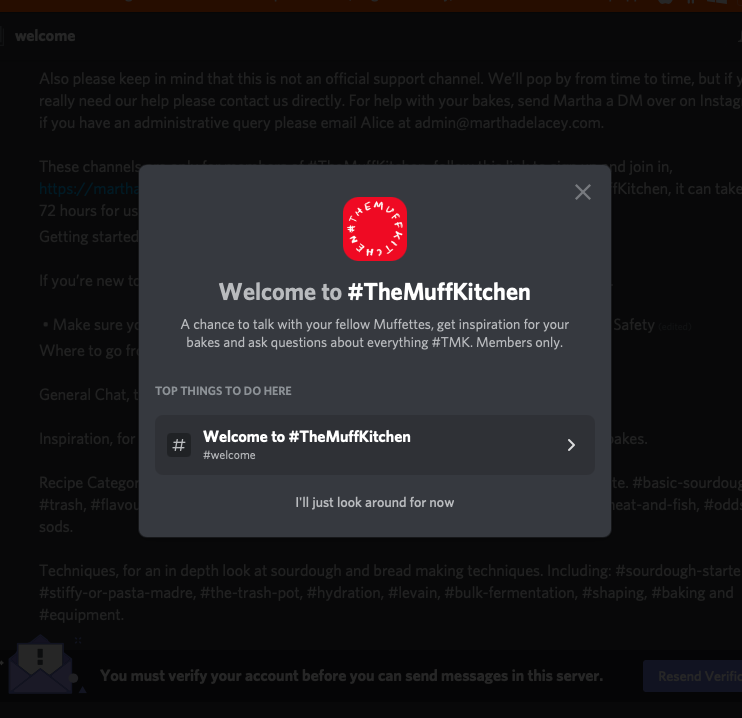Screen dimensions: 742x718
Task: Open the https://martha link in background chat
Action: click(x=89, y=189)
